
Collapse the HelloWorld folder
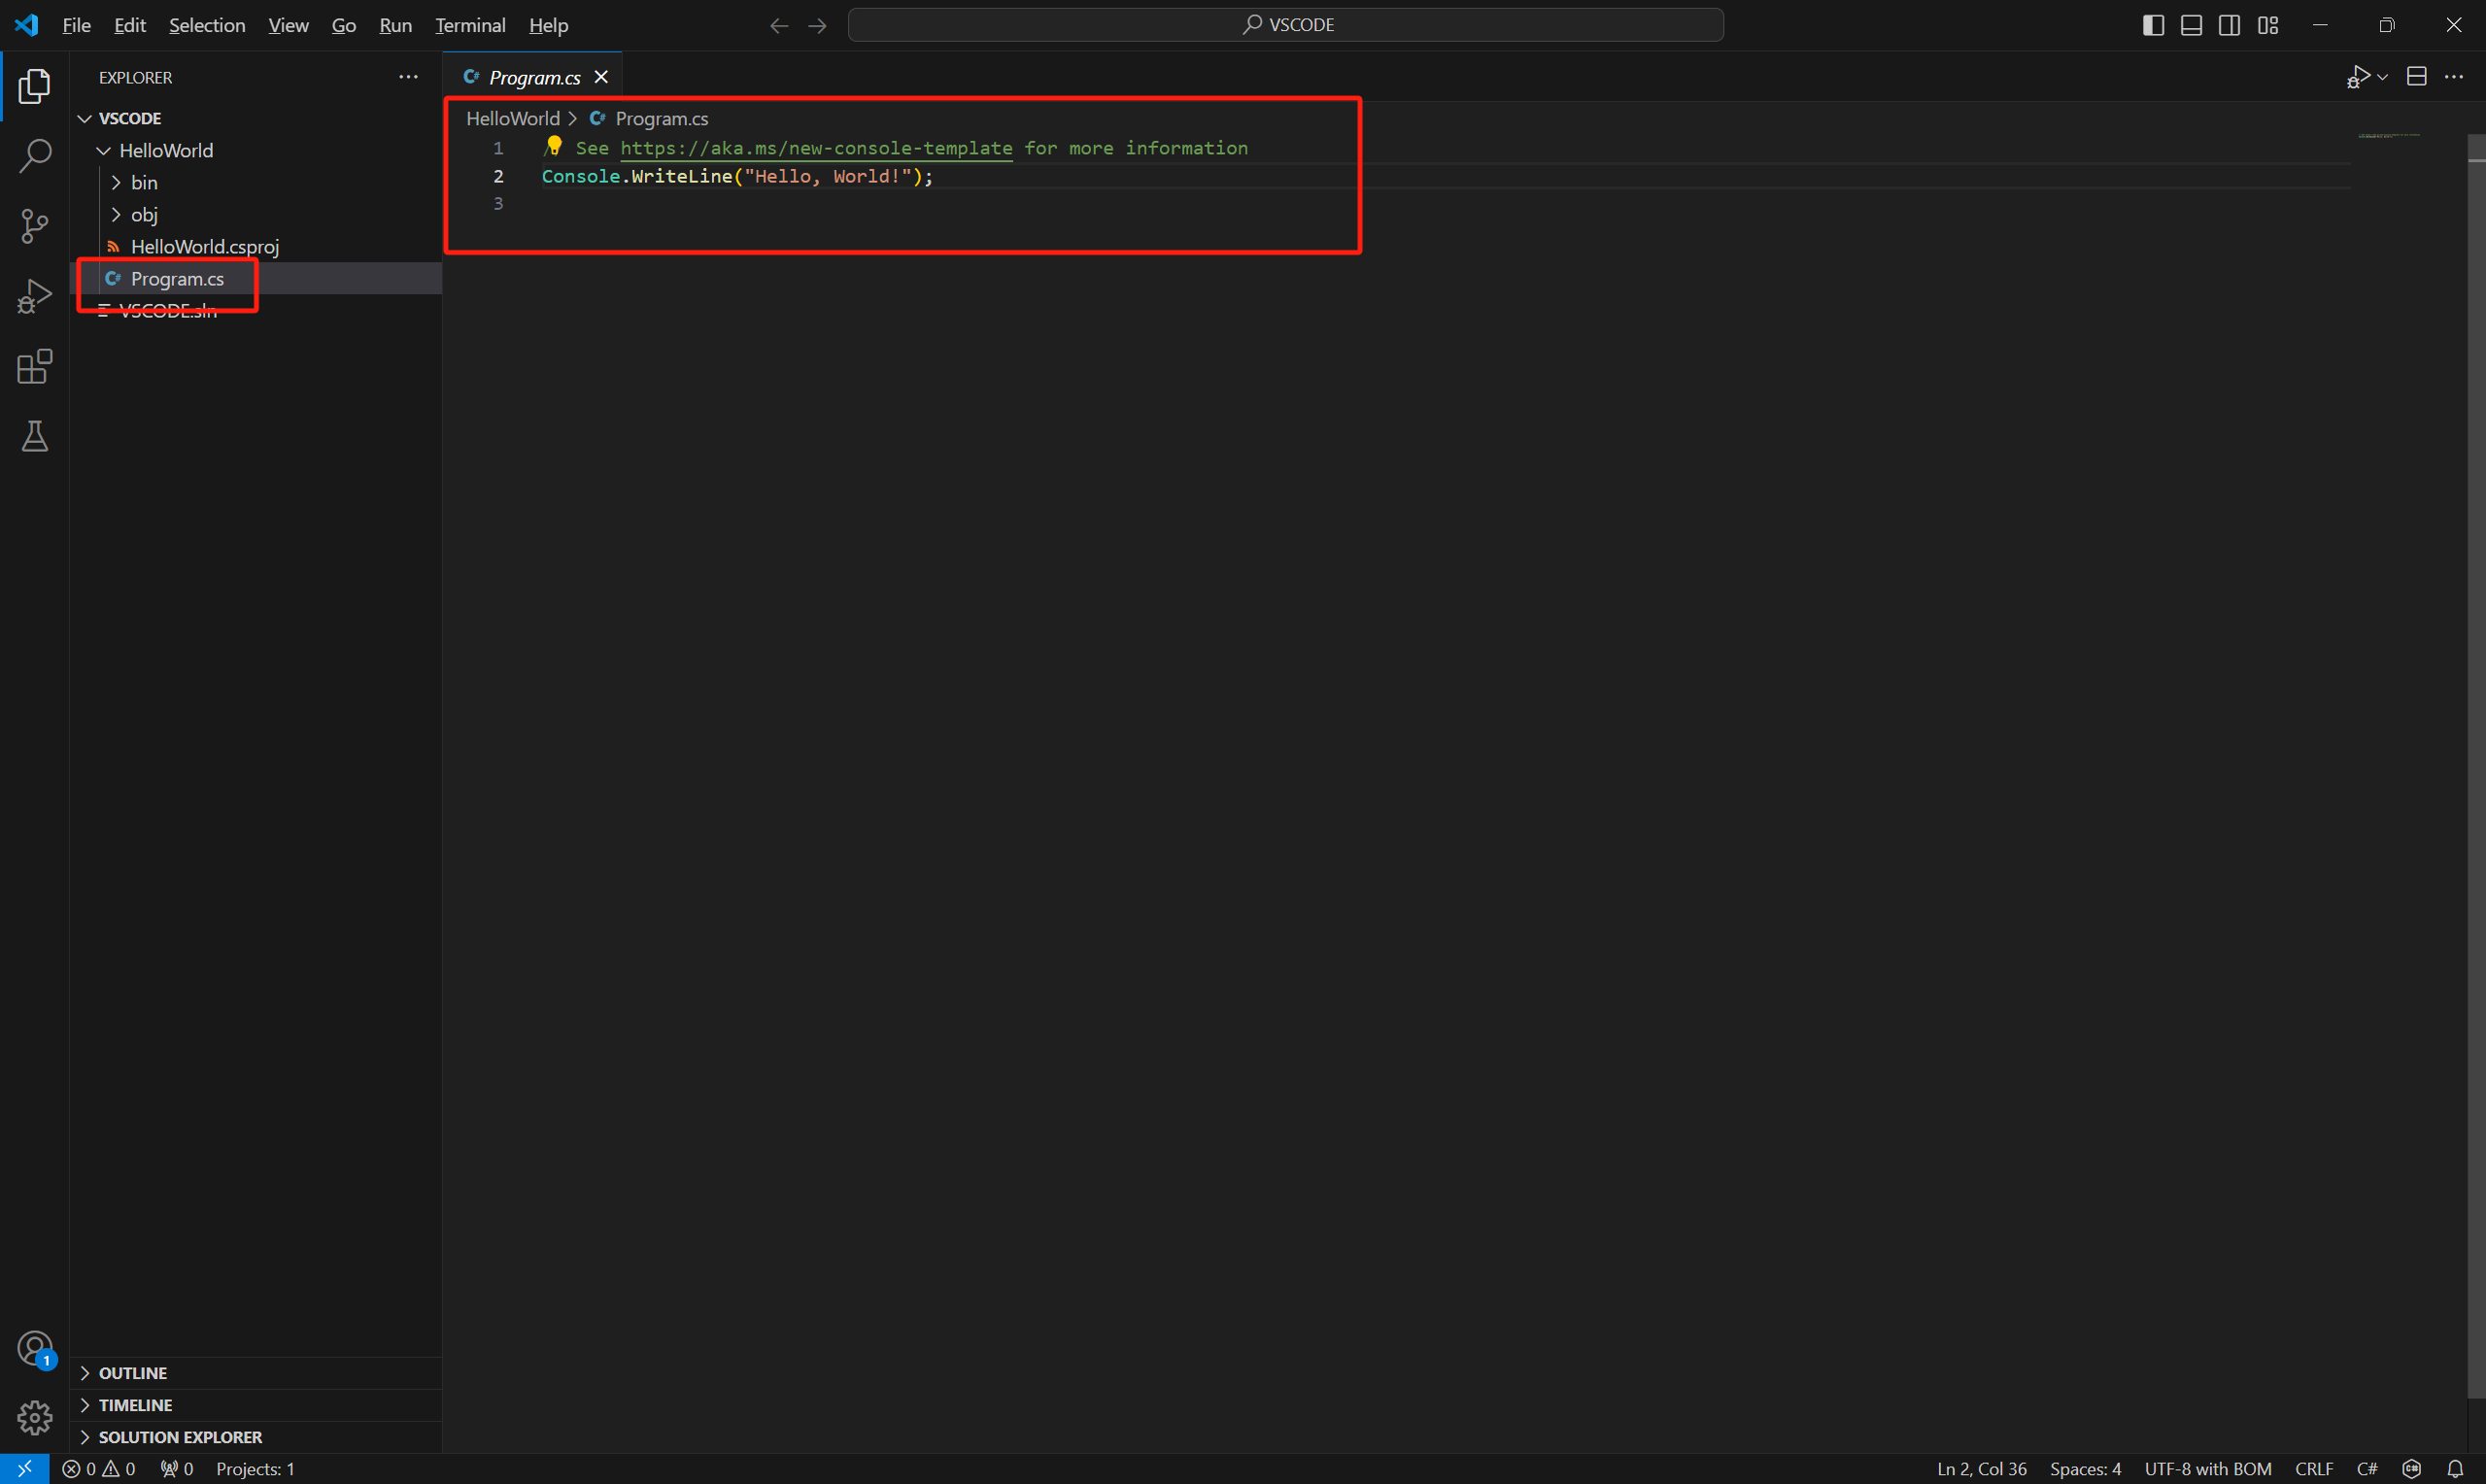256,150
